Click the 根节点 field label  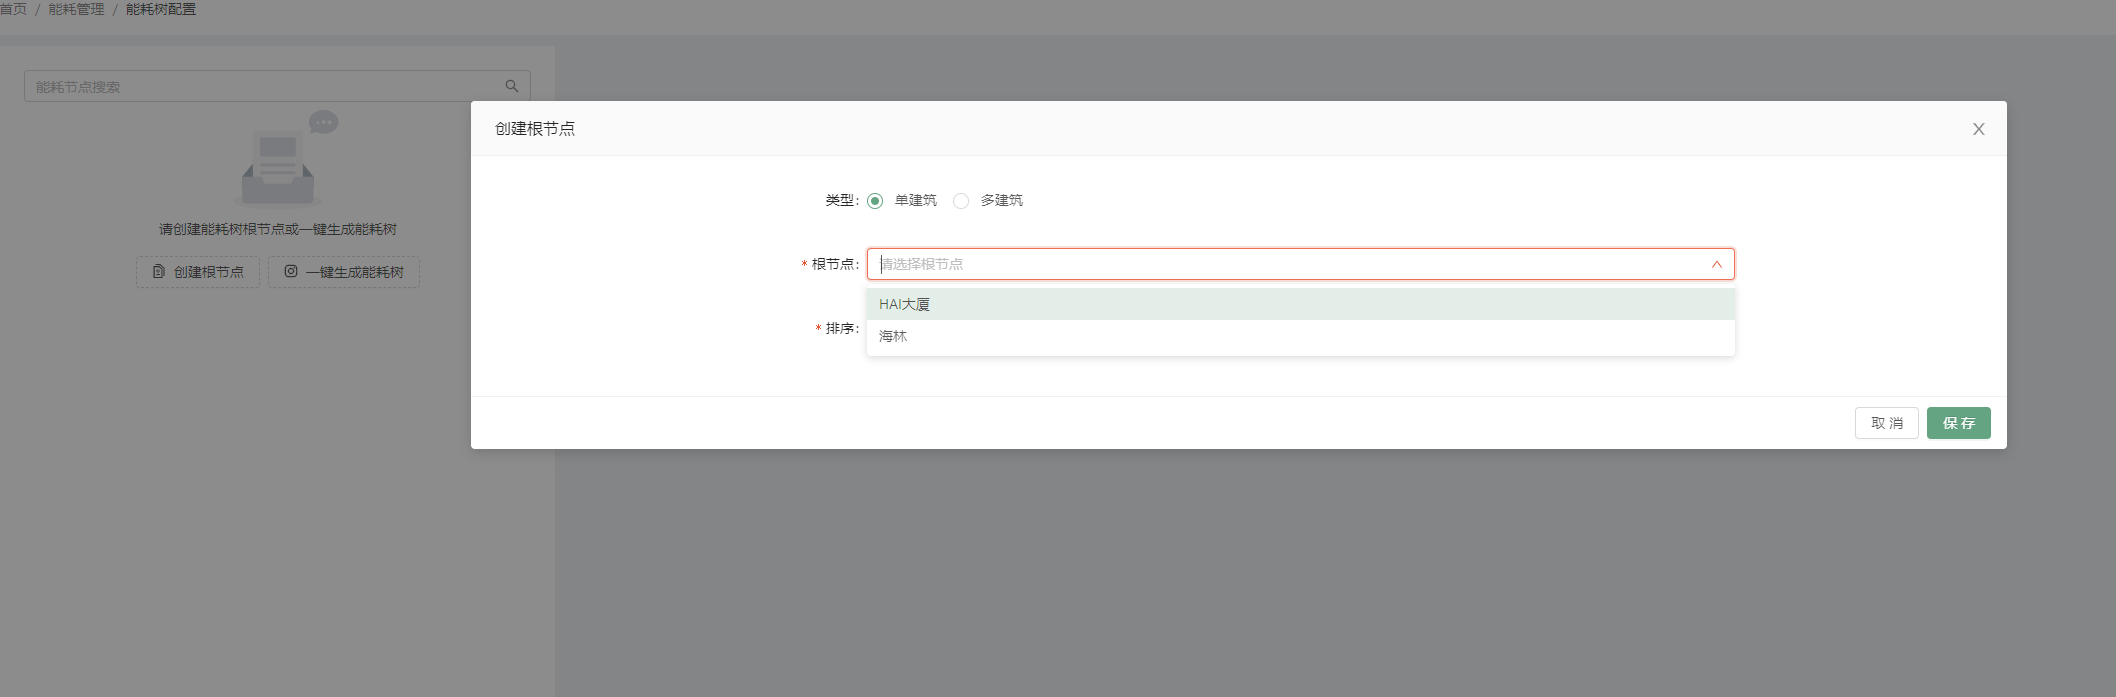(x=835, y=264)
